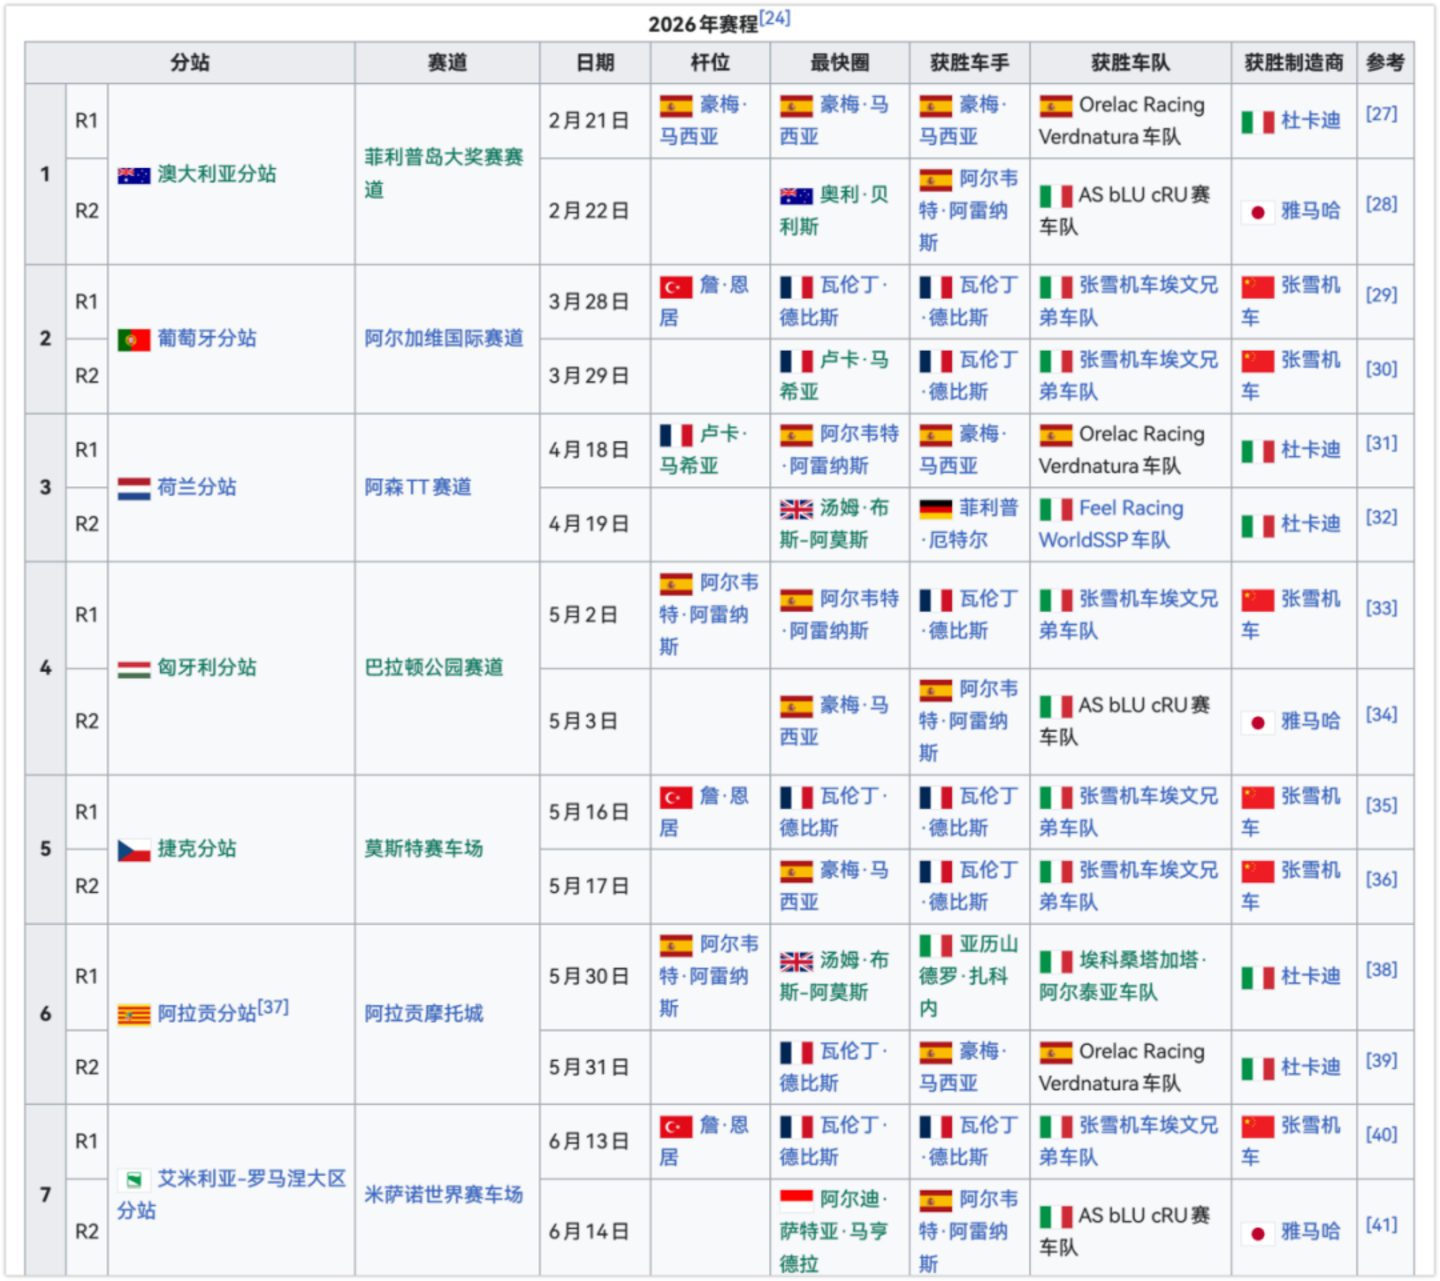Click the Aragon flag beside 阿拉贡分站
The width and height of the screenshot is (1440, 1281).
tap(134, 1015)
